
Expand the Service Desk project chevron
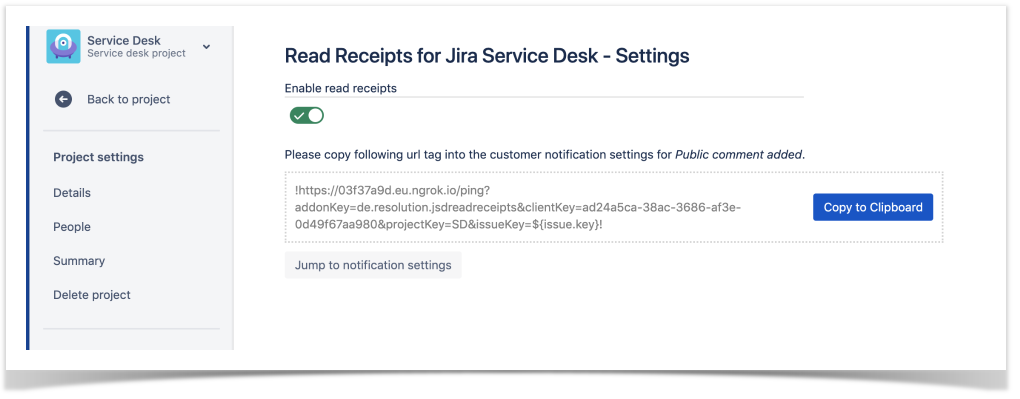pos(206,47)
